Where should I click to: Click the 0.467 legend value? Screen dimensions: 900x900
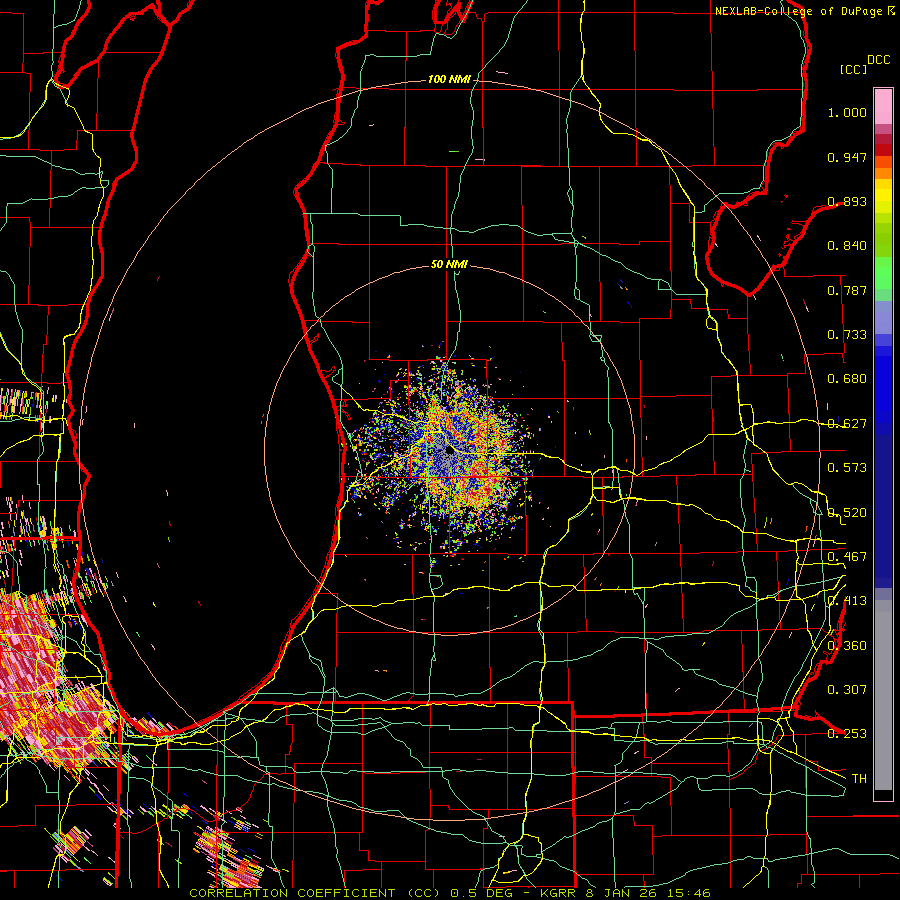[x=847, y=557]
